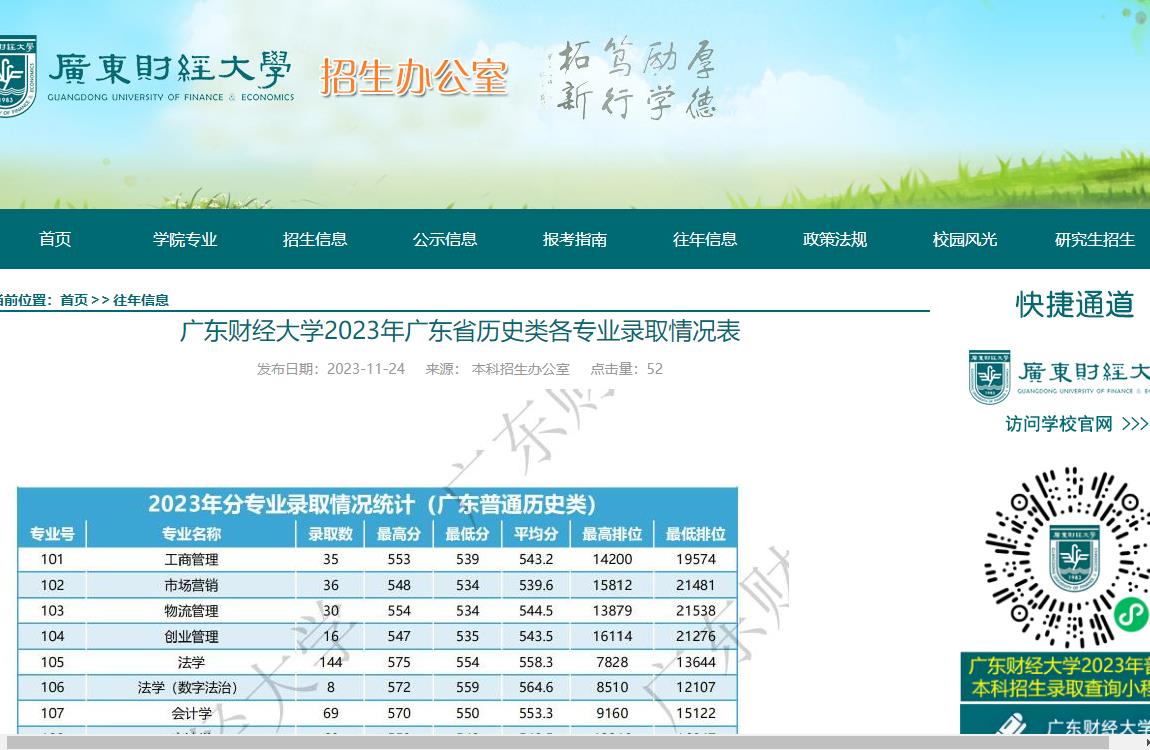Go to 招生信息 in the navigation bar
This screenshot has height=750, width=1150.
(315, 239)
